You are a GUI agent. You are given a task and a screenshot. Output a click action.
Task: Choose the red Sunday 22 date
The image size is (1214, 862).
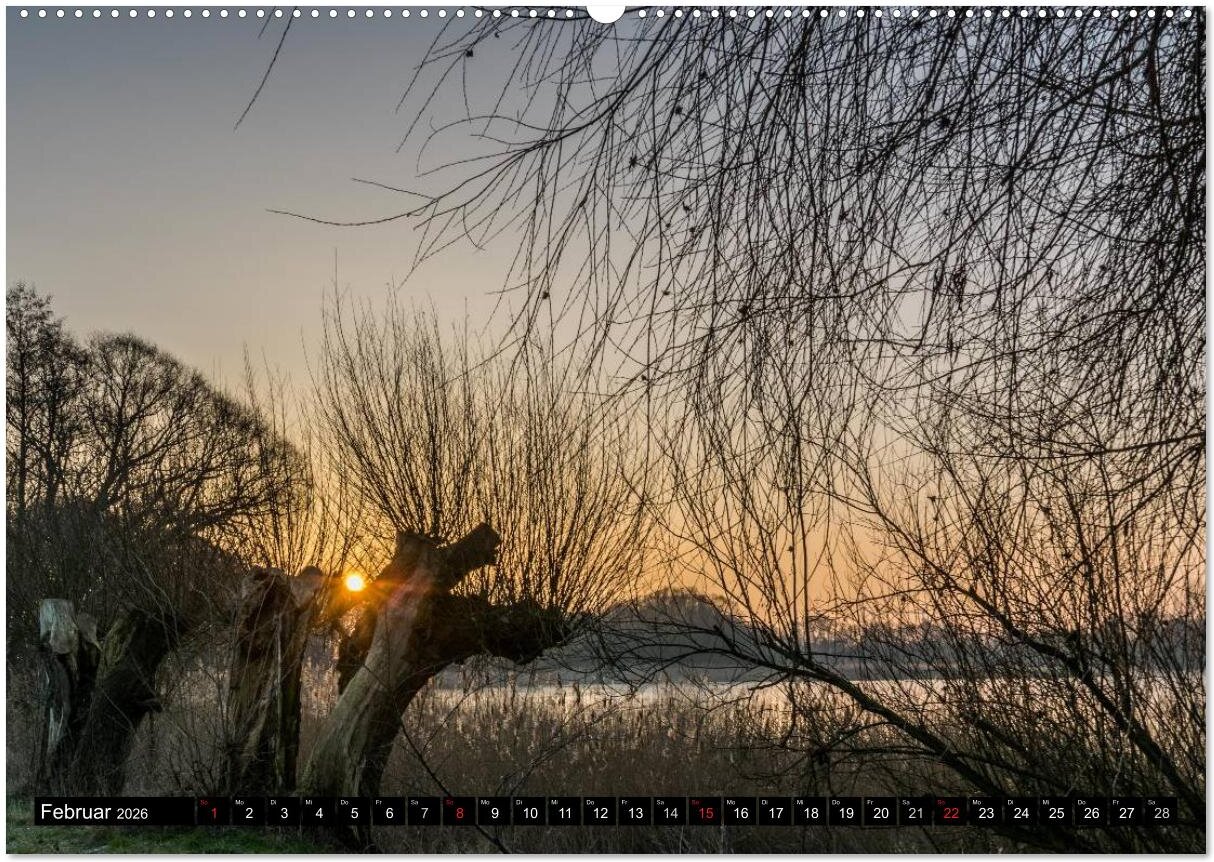(951, 812)
